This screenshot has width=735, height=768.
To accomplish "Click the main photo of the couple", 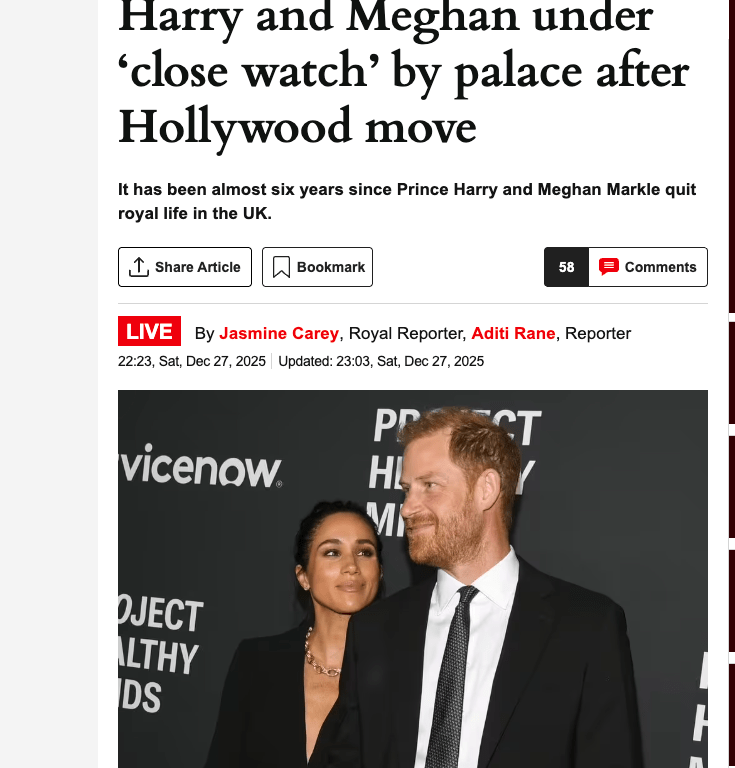I will [x=413, y=579].
